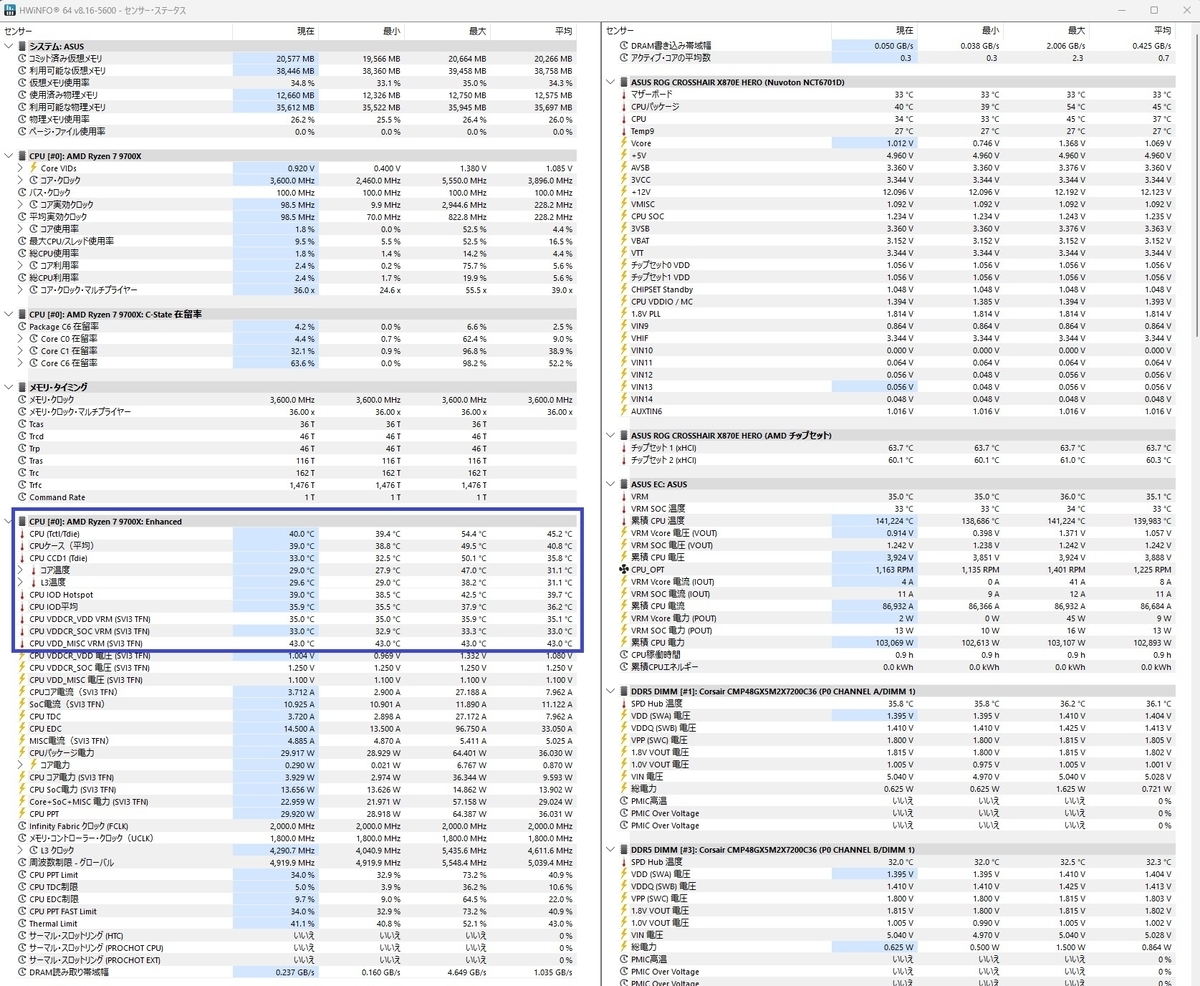Click the thermometer icon beside チップセット 1 (xHCI)

(x=624, y=448)
